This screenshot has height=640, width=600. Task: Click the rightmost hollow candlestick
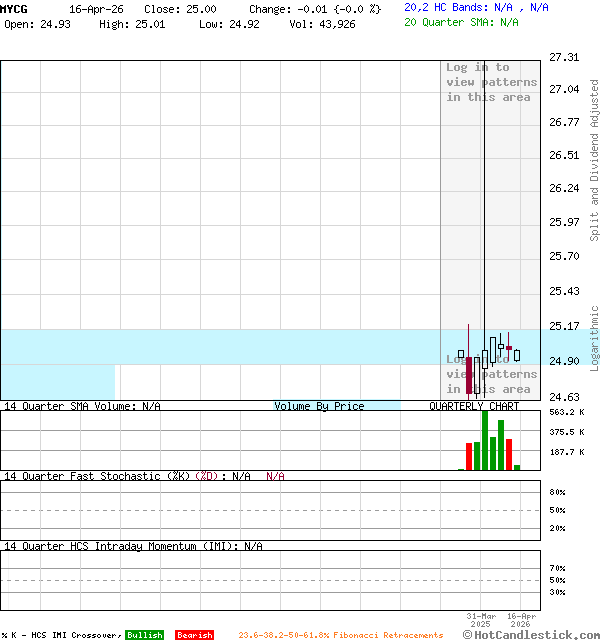tap(517, 355)
